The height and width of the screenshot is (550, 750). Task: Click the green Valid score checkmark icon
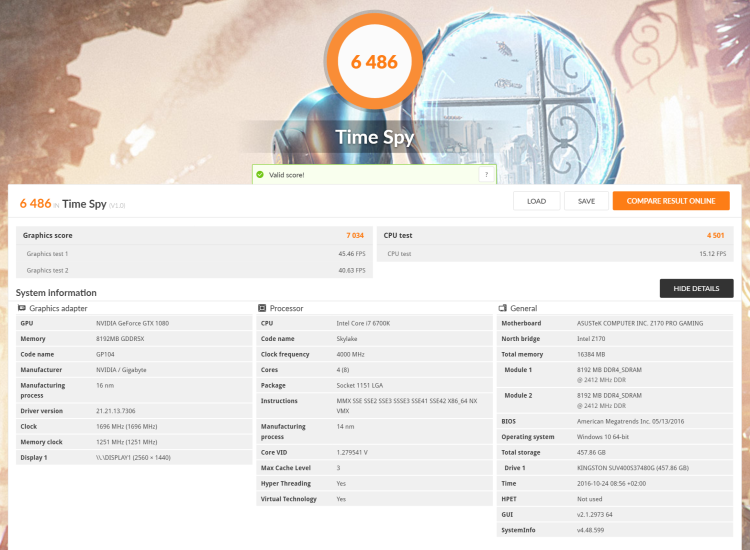[x=260, y=175]
